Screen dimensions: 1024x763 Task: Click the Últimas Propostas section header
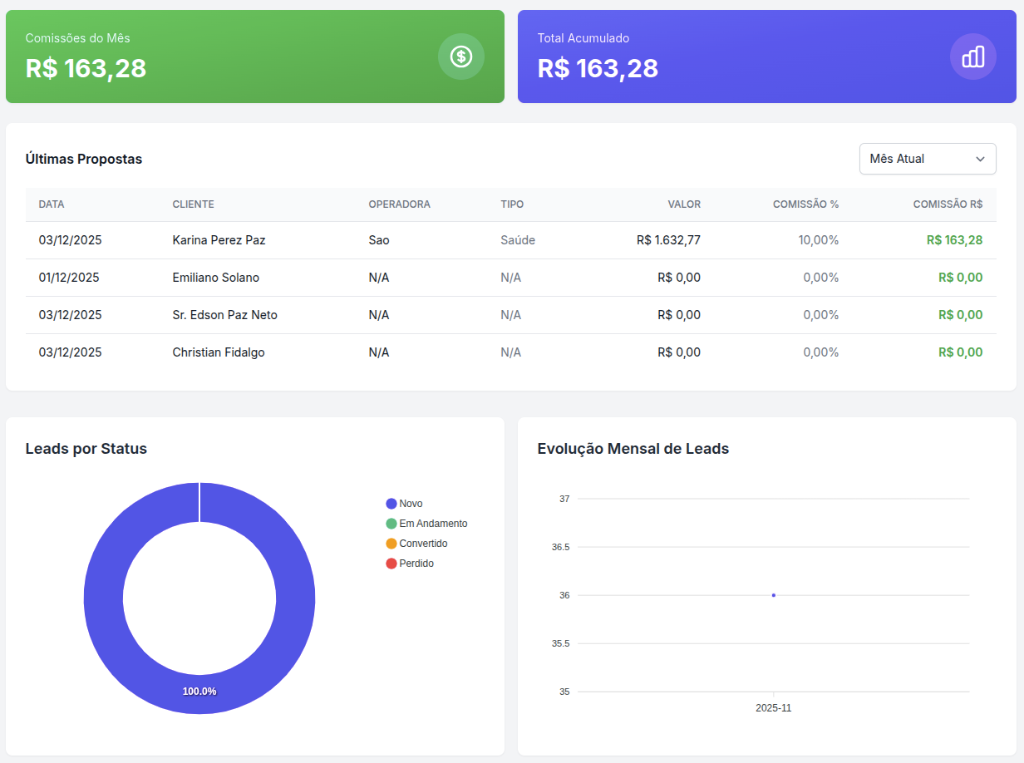tap(84, 158)
